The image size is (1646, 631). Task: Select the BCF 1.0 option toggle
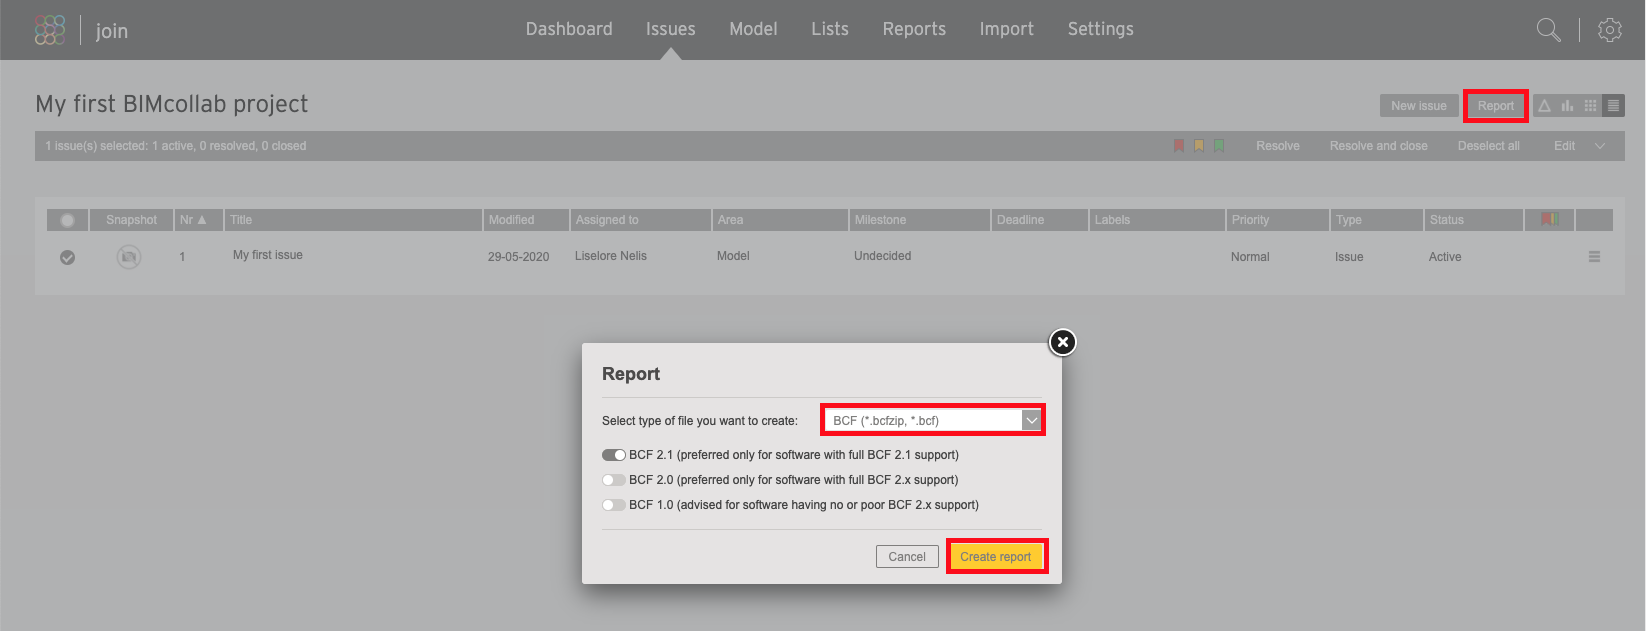coord(614,505)
